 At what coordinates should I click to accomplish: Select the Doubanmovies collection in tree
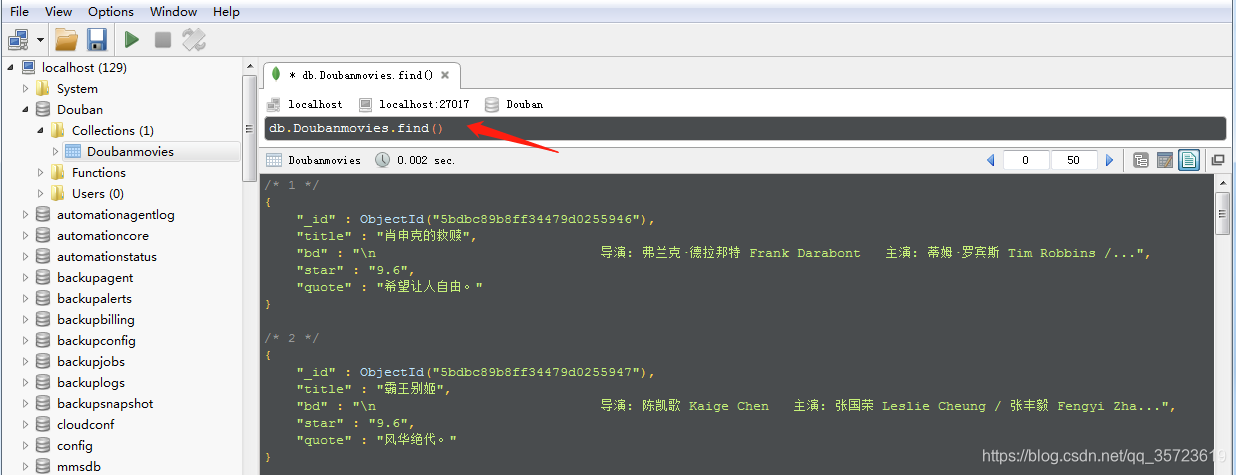(x=130, y=151)
